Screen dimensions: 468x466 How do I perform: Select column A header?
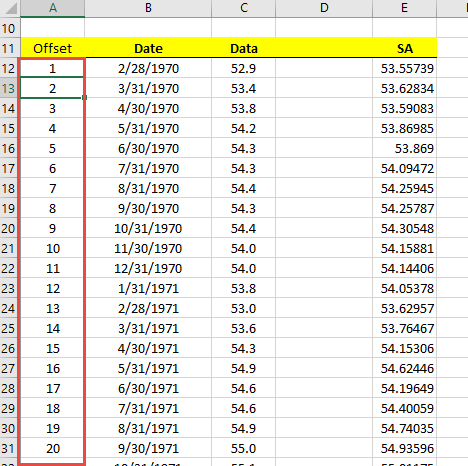tap(52, 8)
